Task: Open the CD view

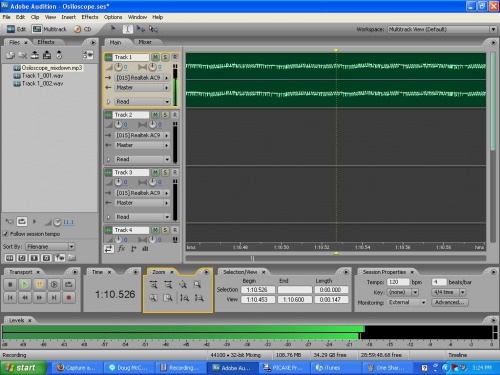Action: (x=82, y=29)
